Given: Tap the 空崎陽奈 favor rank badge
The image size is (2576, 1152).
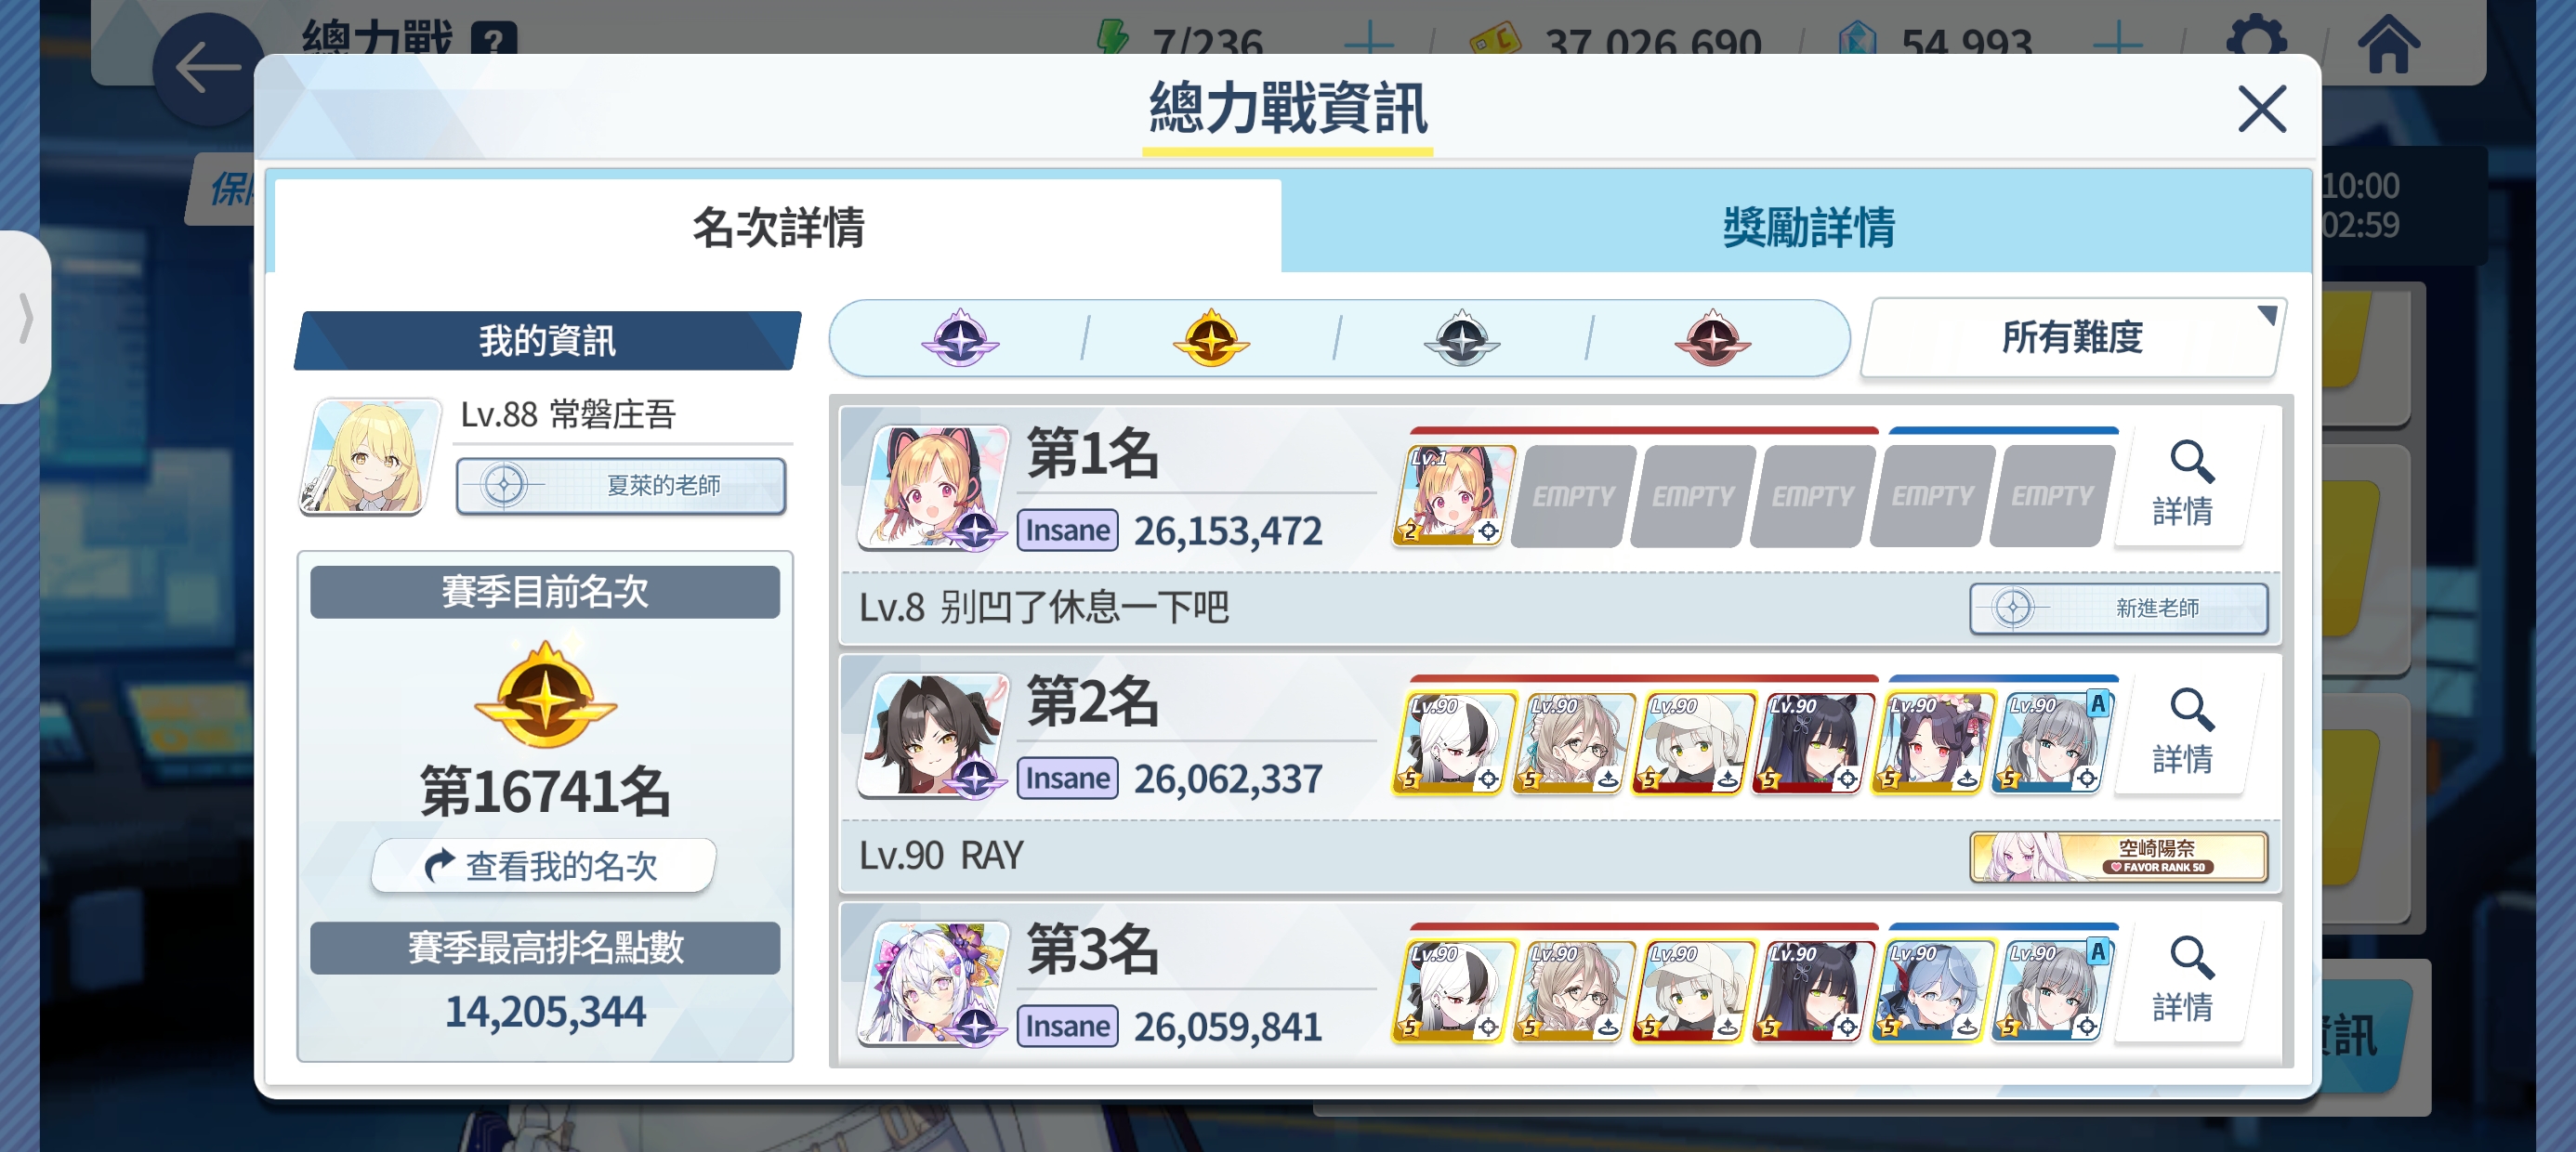Looking at the screenshot, I should [x=2118, y=857].
